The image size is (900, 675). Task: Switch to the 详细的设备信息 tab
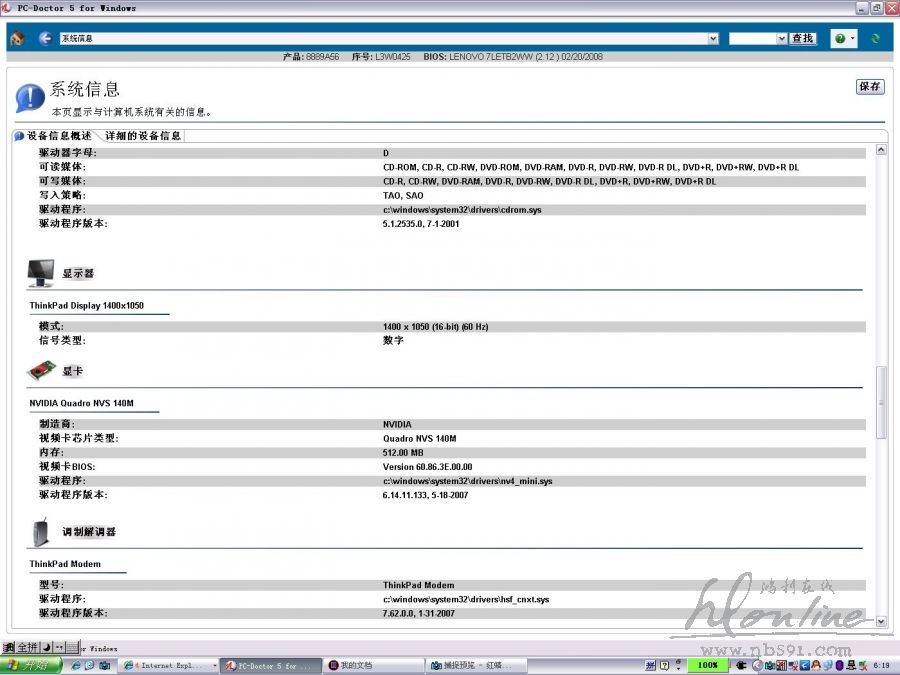[143, 136]
